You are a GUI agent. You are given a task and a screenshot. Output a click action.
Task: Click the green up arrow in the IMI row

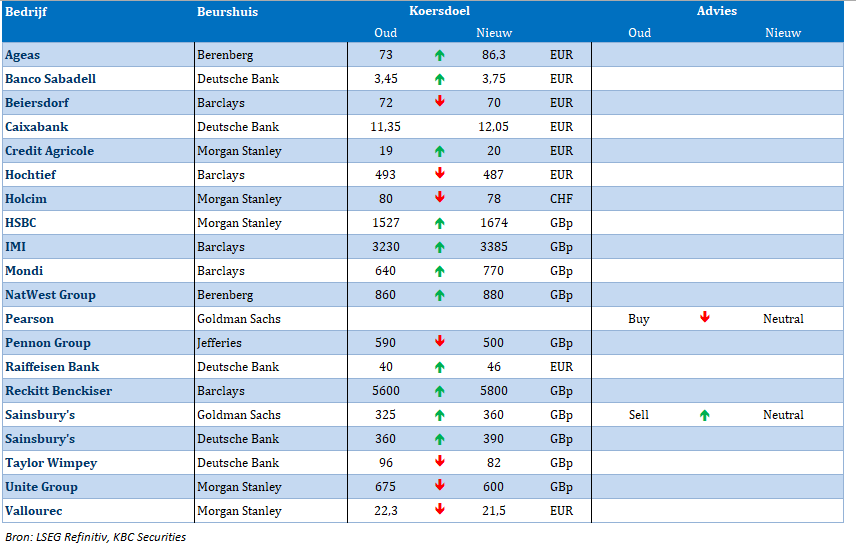point(439,247)
